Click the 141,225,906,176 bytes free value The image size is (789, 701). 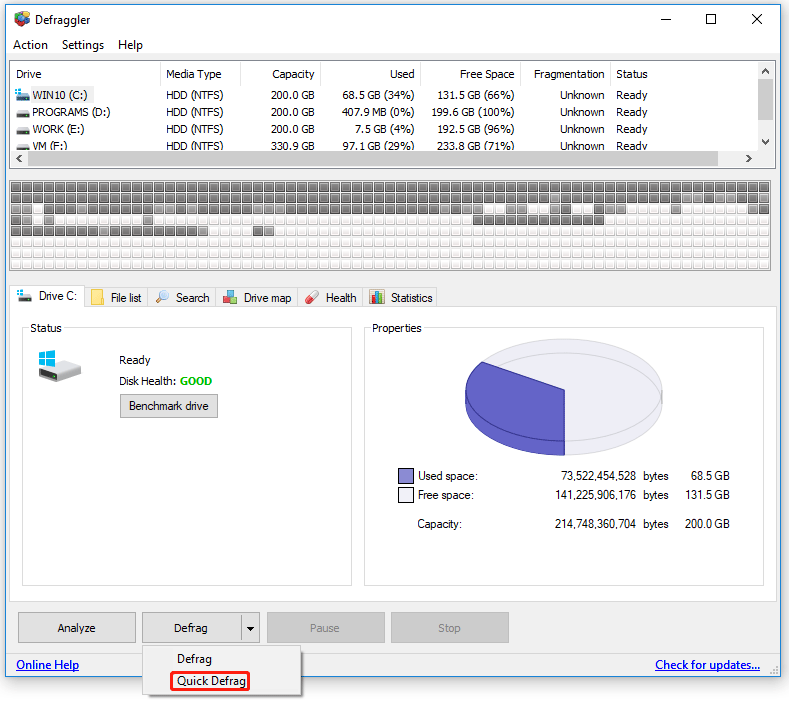coord(595,495)
